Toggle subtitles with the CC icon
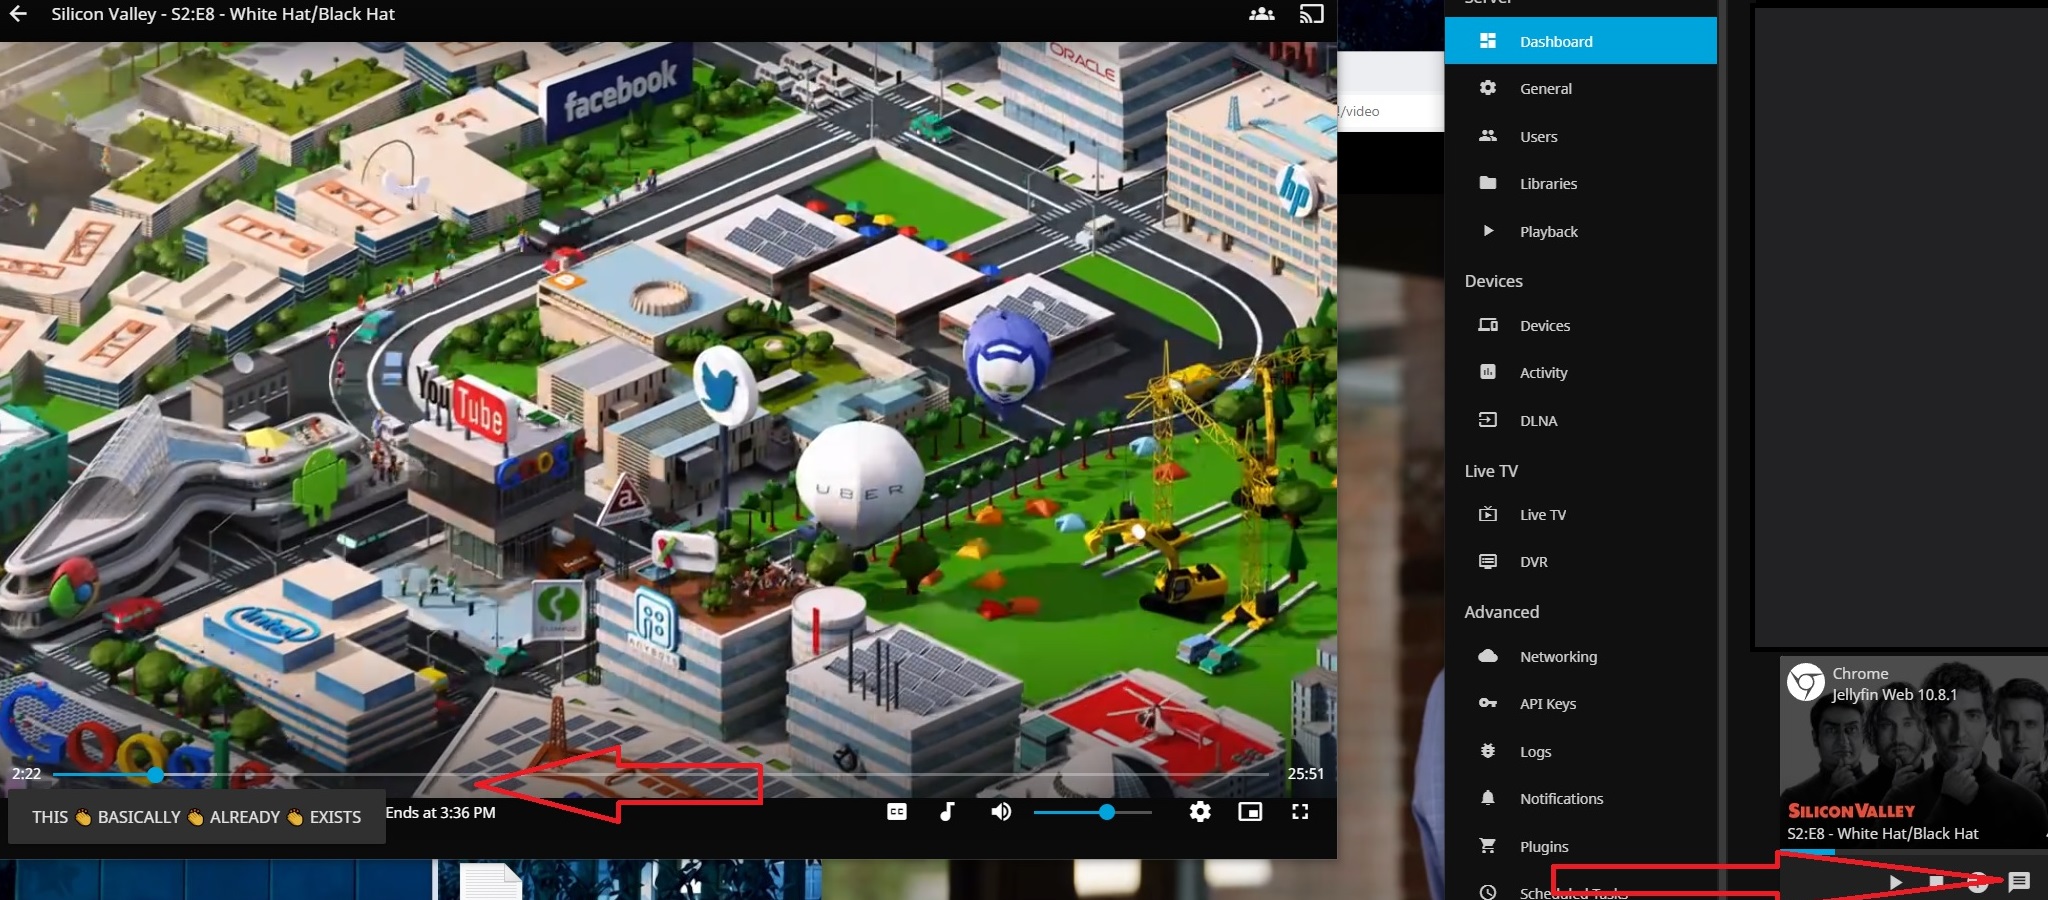The width and height of the screenshot is (2048, 900). [897, 812]
